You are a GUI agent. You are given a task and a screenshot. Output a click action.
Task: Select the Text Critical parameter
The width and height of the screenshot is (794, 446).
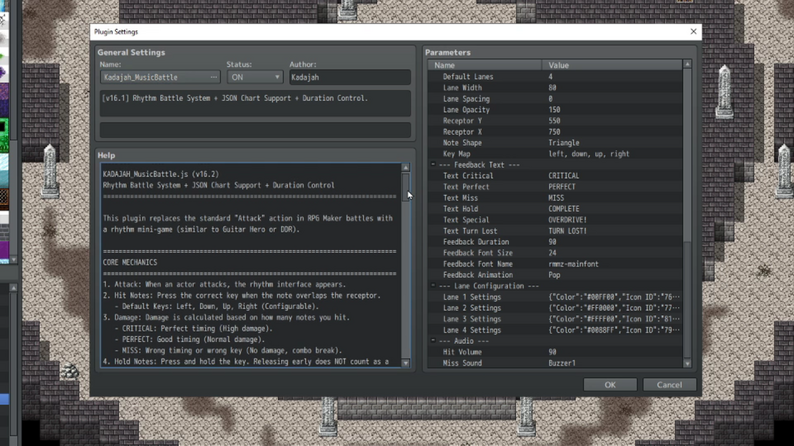[555, 176]
